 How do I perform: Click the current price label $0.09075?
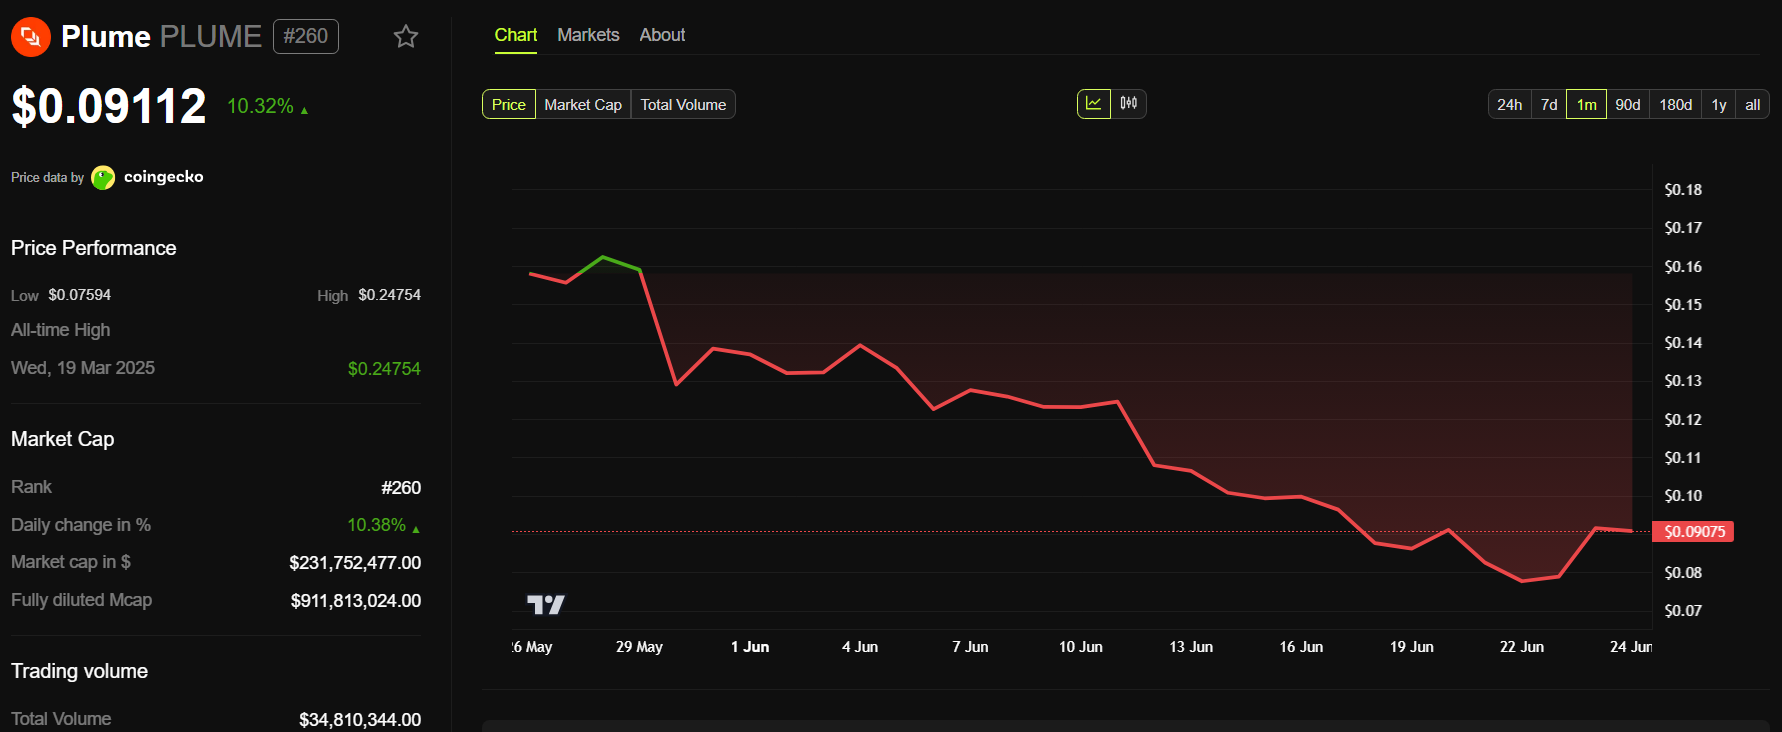tap(1694, 531)
